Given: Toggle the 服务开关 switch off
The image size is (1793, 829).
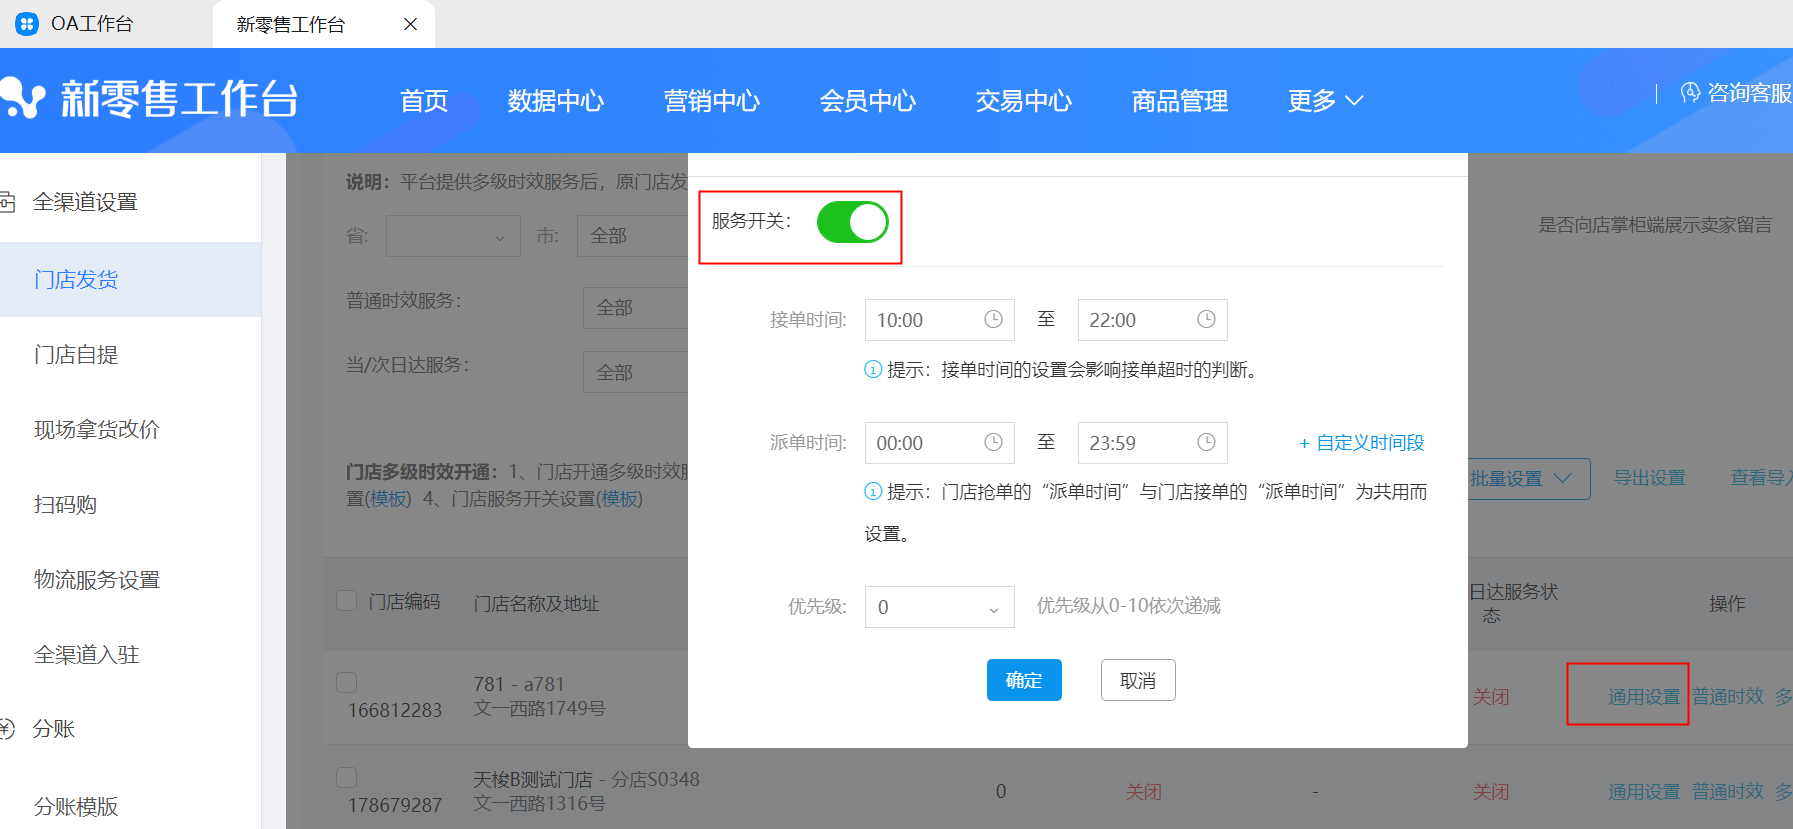Looking at the screenshot, I should pyautogui.click(x=852, y=222).
